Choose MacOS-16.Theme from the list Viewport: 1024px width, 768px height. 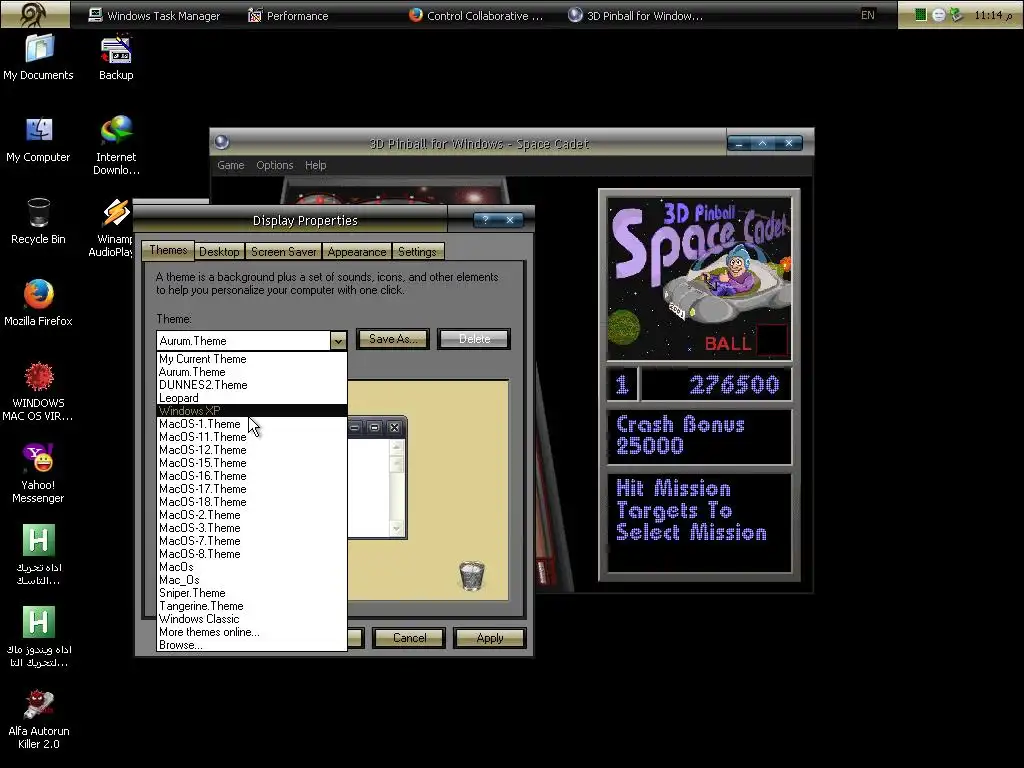(x=252, y=476)
